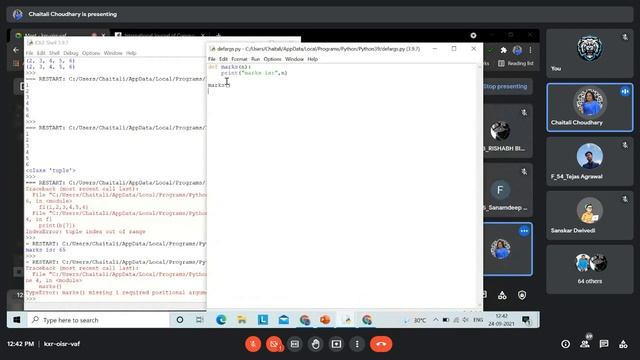Open the notification center icon
The height and width of the screenshot is (360, 640).
click(x=526, y=320)
